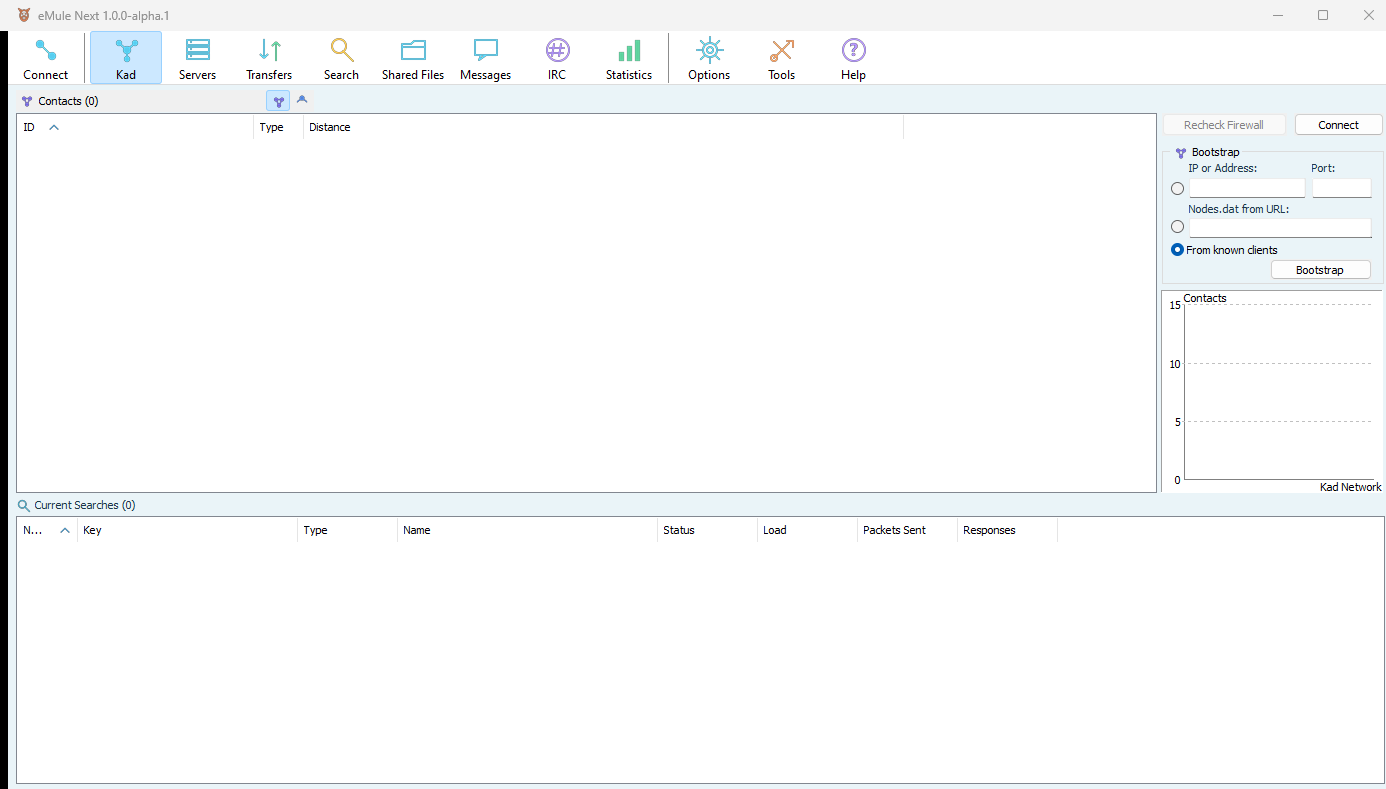Click the Kad Network graph label
Screen dimensions: 1386x789
[1350, 487]
